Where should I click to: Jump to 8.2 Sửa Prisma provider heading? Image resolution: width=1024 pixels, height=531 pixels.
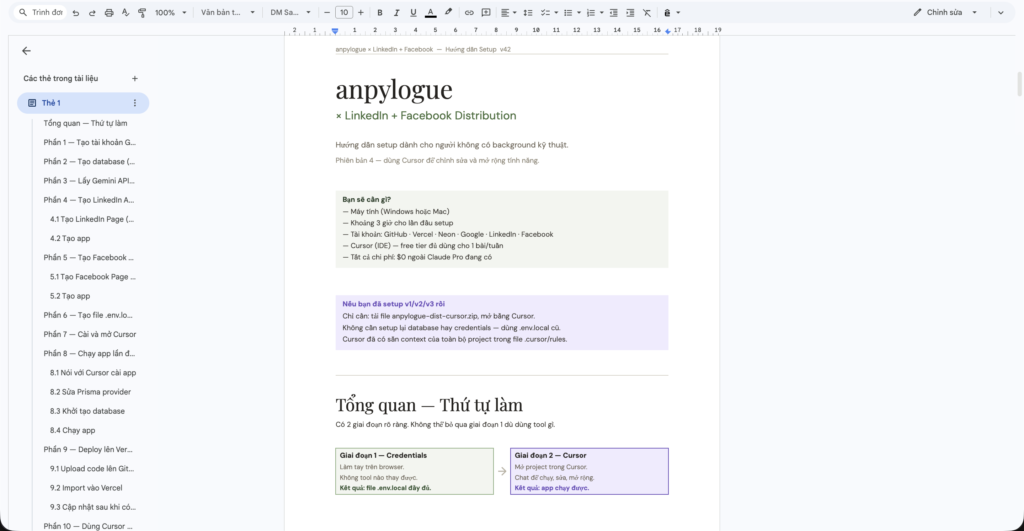pos(90,392)
